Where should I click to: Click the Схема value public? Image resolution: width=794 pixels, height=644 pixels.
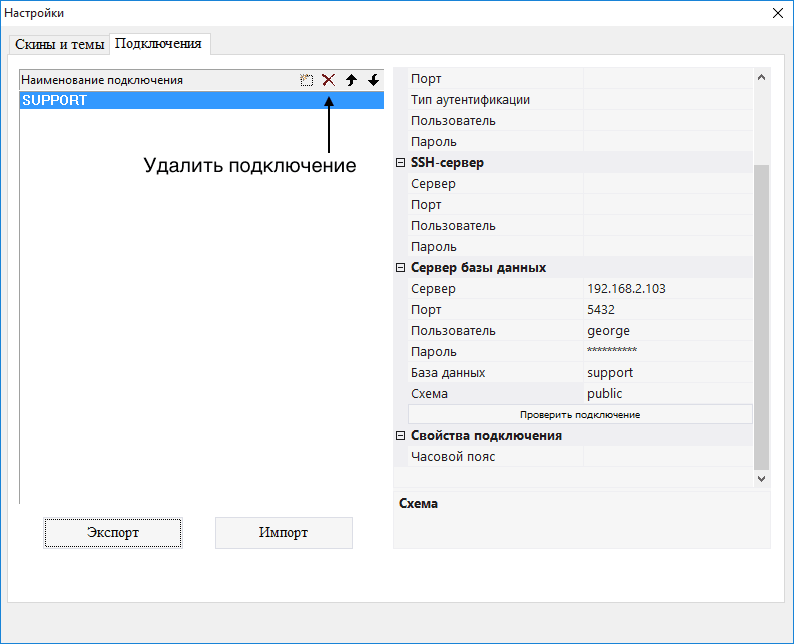coord(667,394)
